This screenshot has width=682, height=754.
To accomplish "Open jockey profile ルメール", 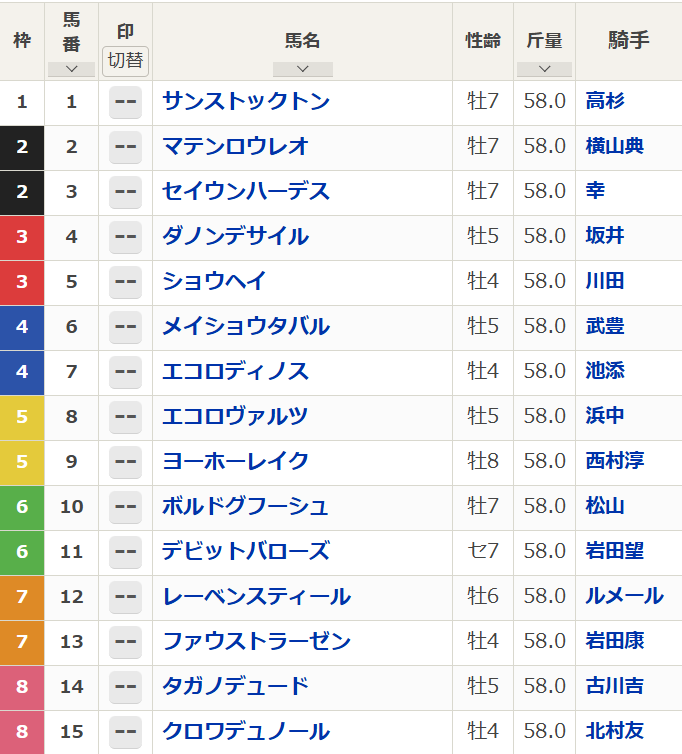I will pos(624,597).
